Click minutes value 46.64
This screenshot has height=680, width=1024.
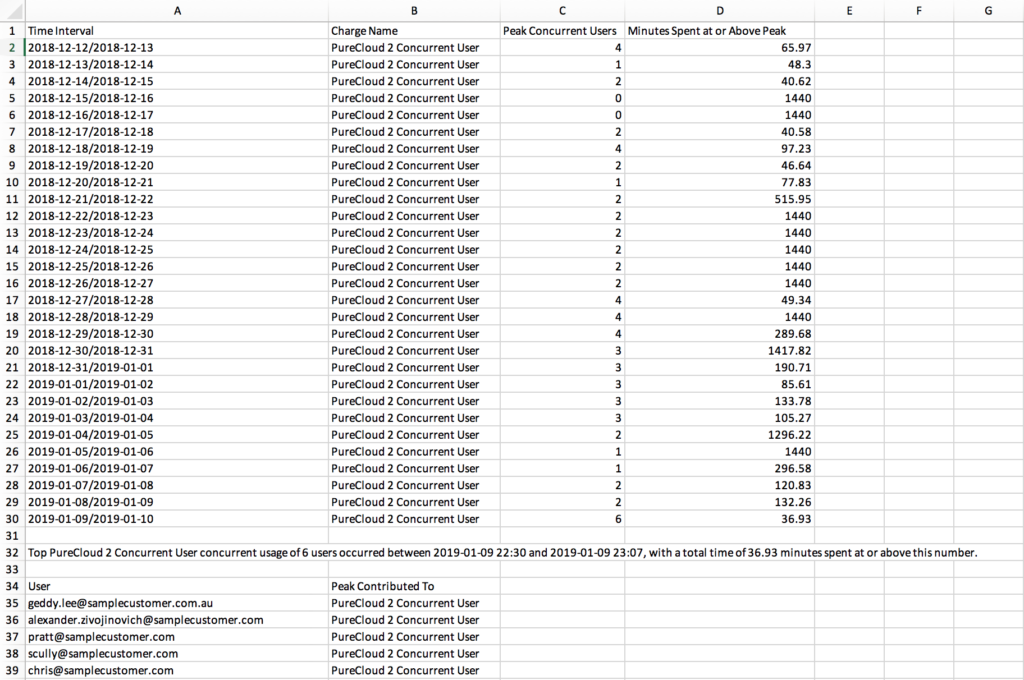(720, 165)
